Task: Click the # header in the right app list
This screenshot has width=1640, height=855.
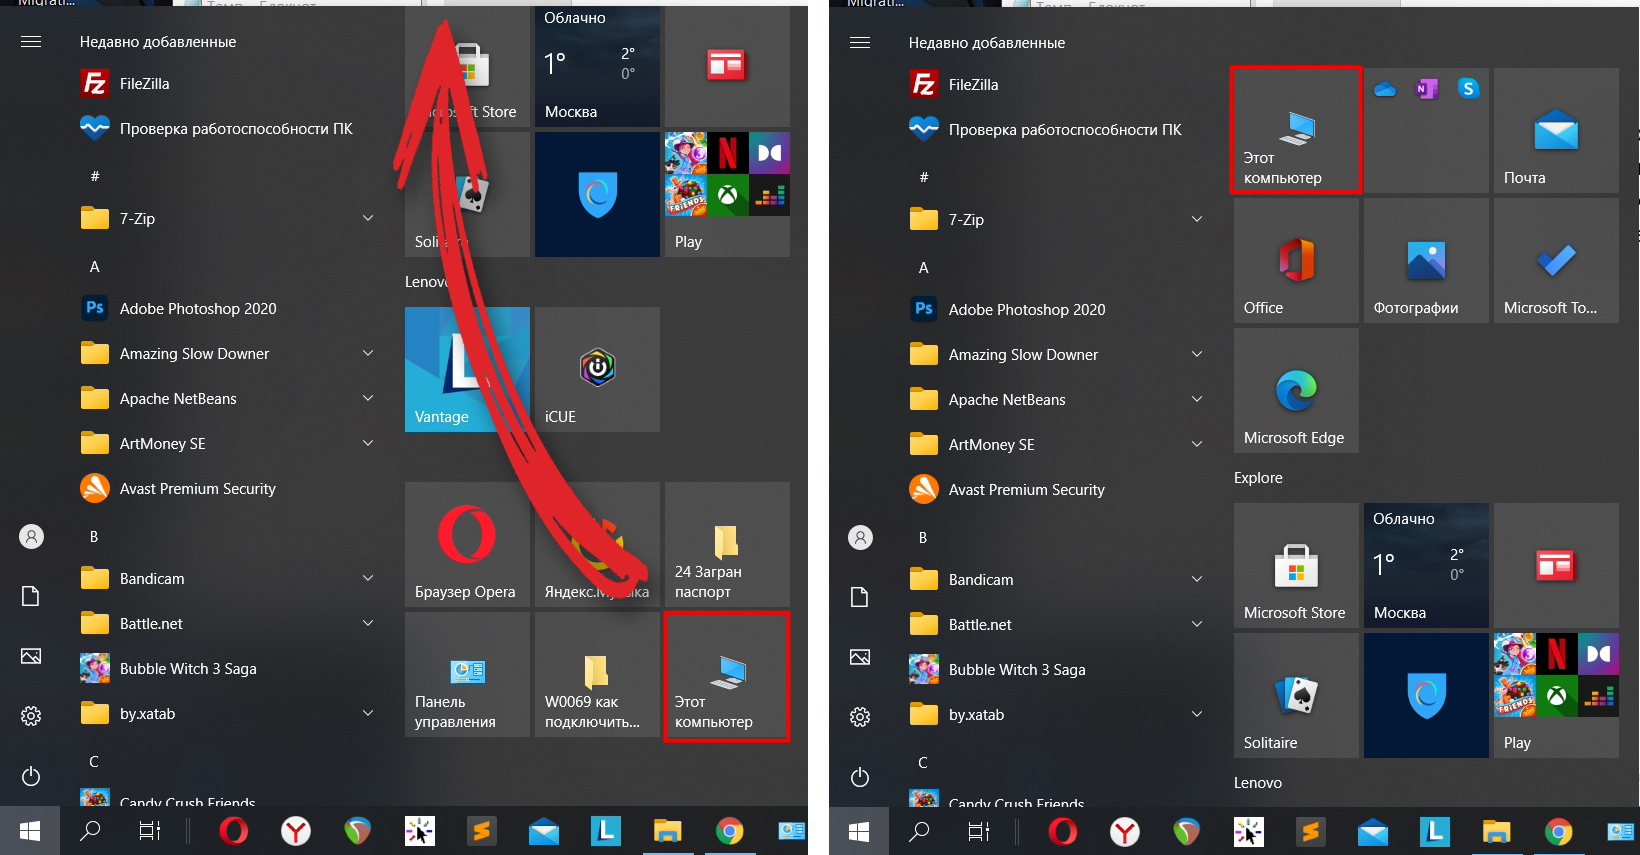Action: tap(924, 177)
